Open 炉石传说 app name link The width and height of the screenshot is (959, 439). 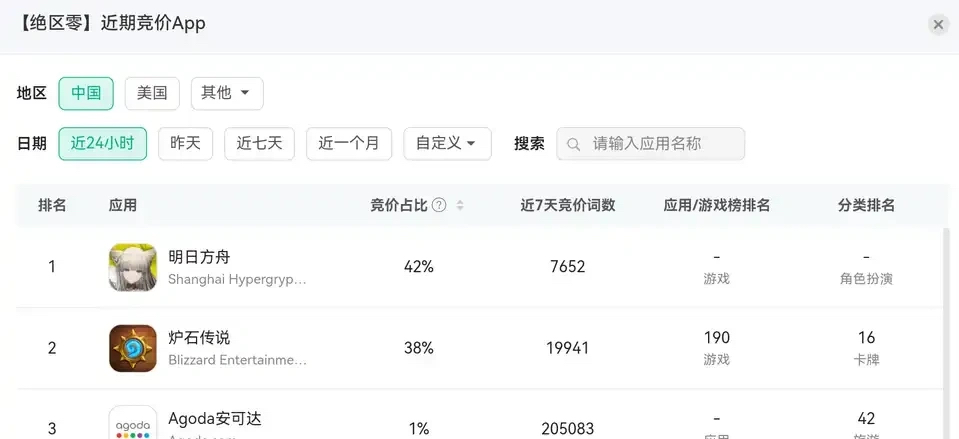(x=199, y=338)
